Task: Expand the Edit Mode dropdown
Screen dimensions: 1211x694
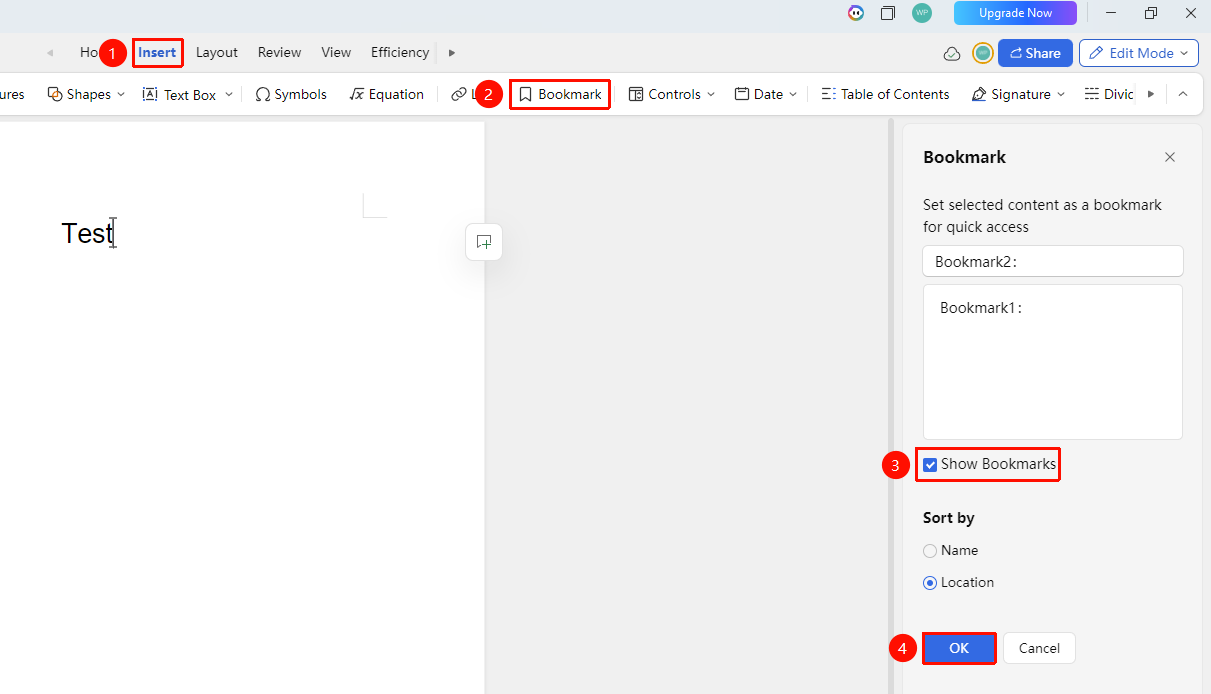Action: [x=1139, y=53]
